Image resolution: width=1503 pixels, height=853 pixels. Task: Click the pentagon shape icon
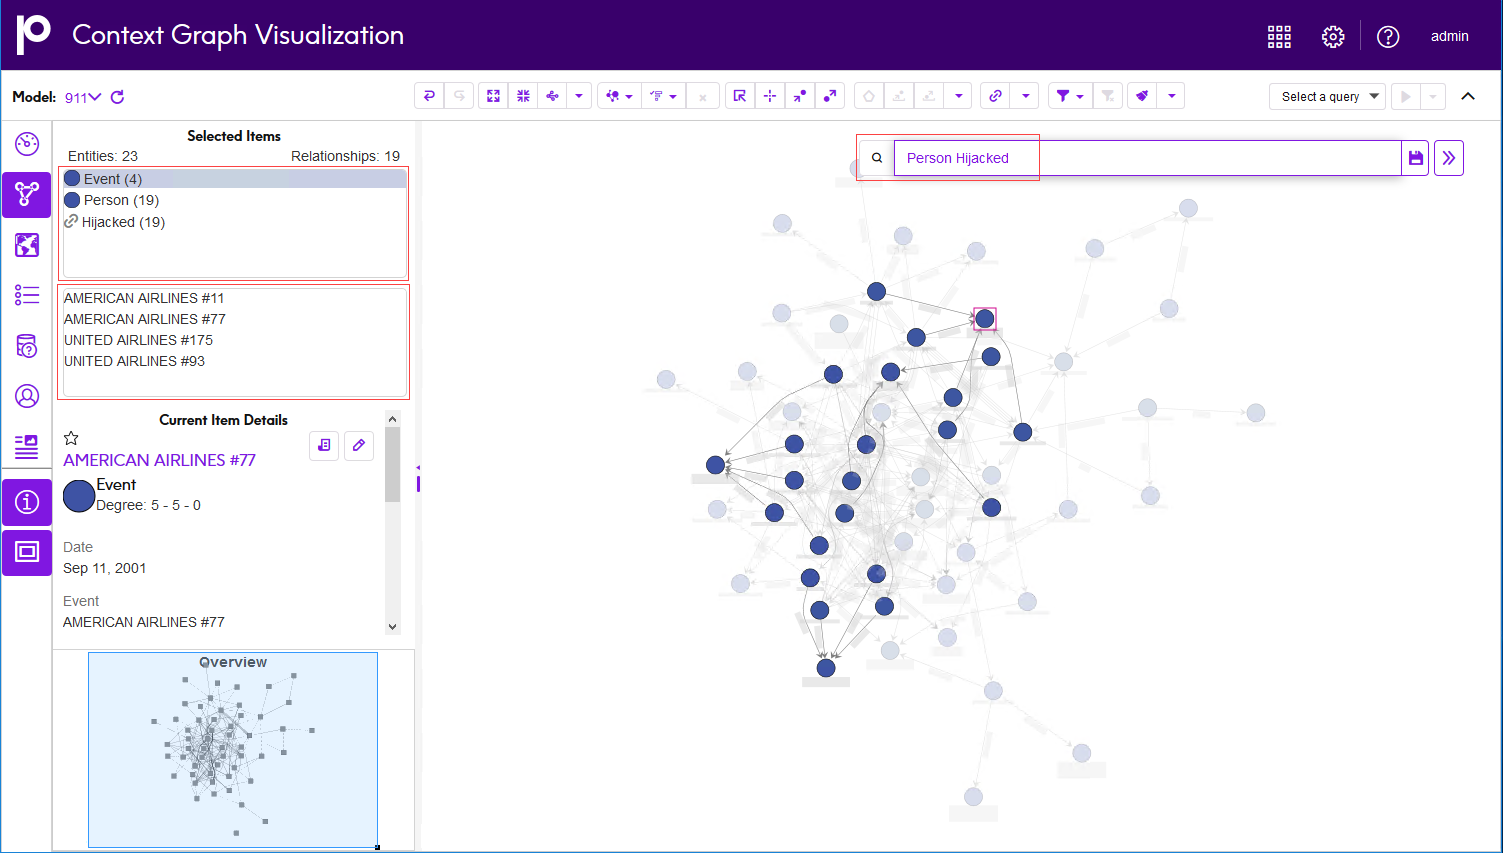click(869, 96)
